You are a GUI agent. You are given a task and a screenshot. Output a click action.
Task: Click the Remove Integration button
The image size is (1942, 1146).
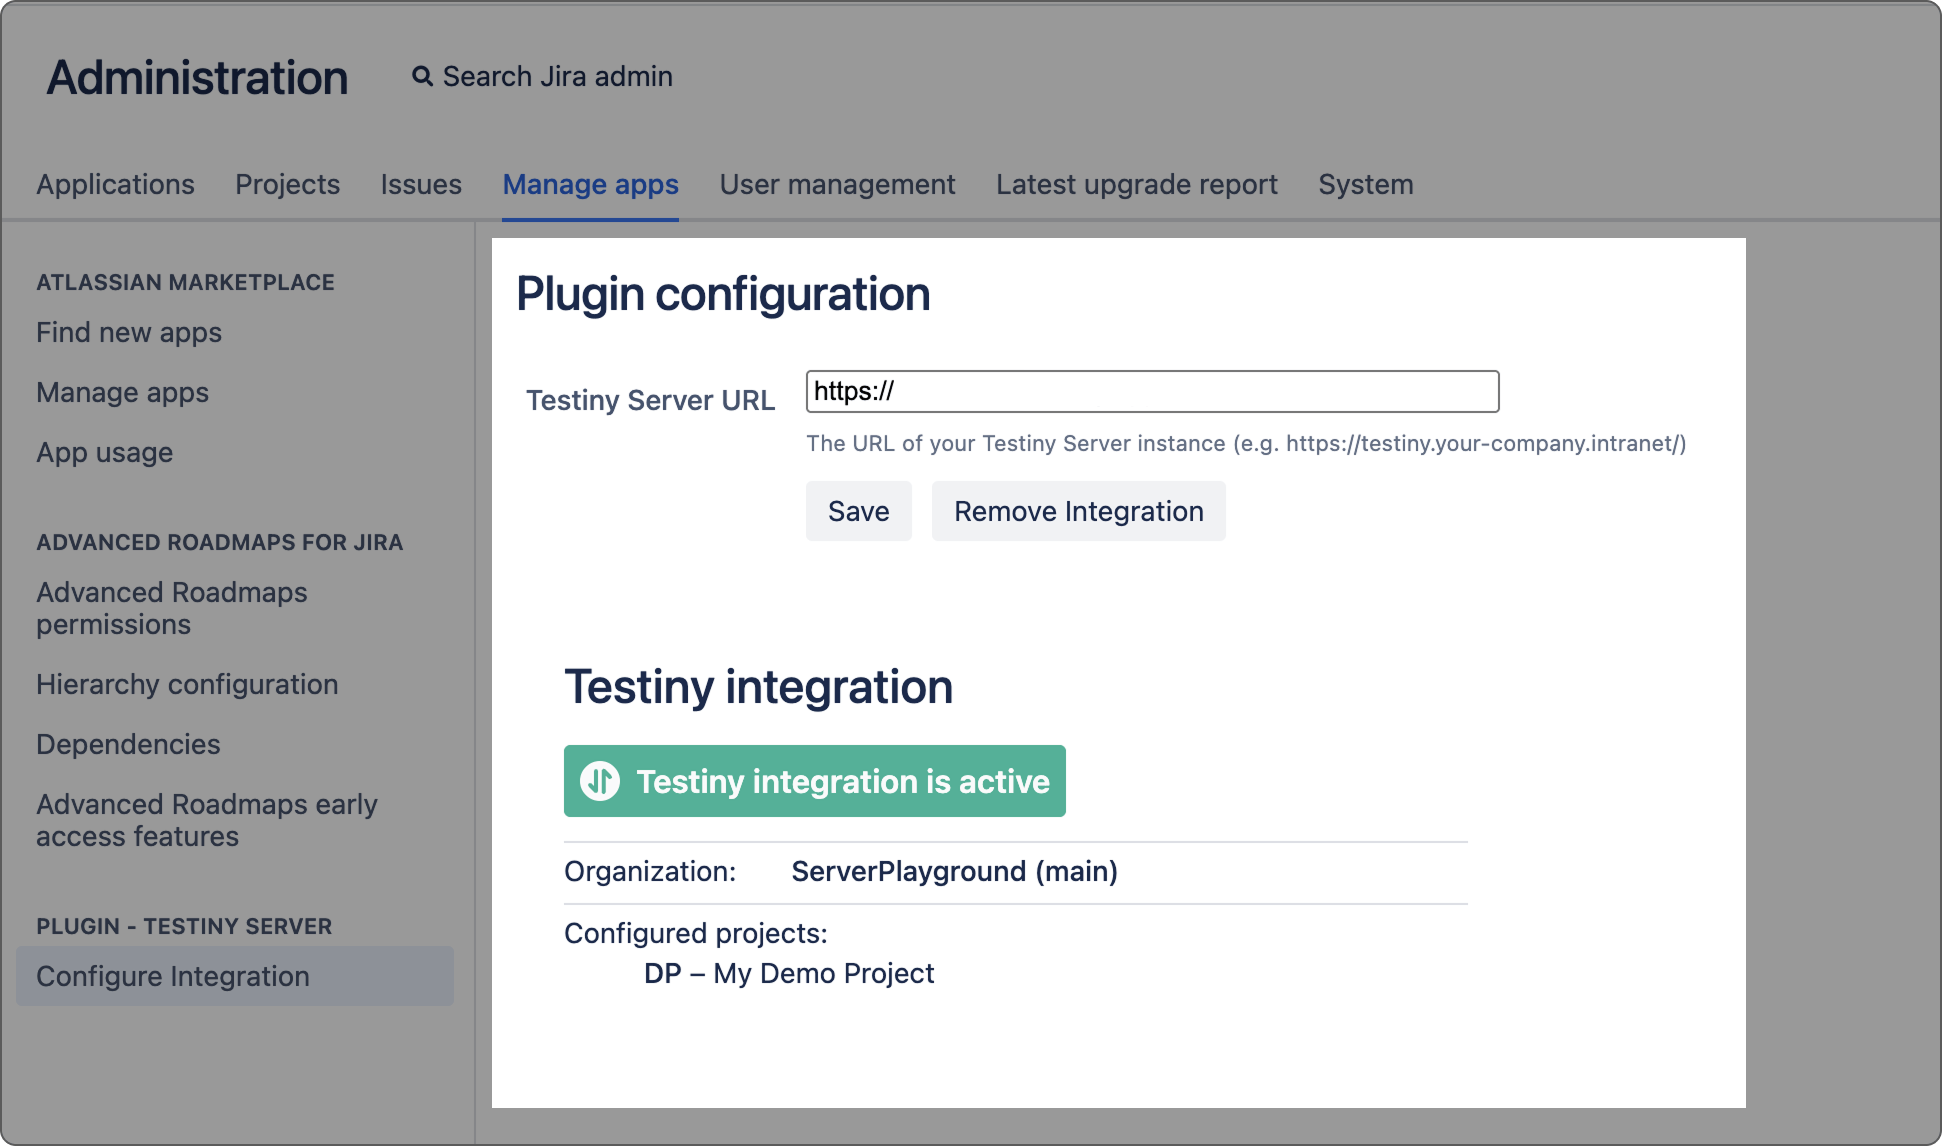click(x=1078, y=511)
